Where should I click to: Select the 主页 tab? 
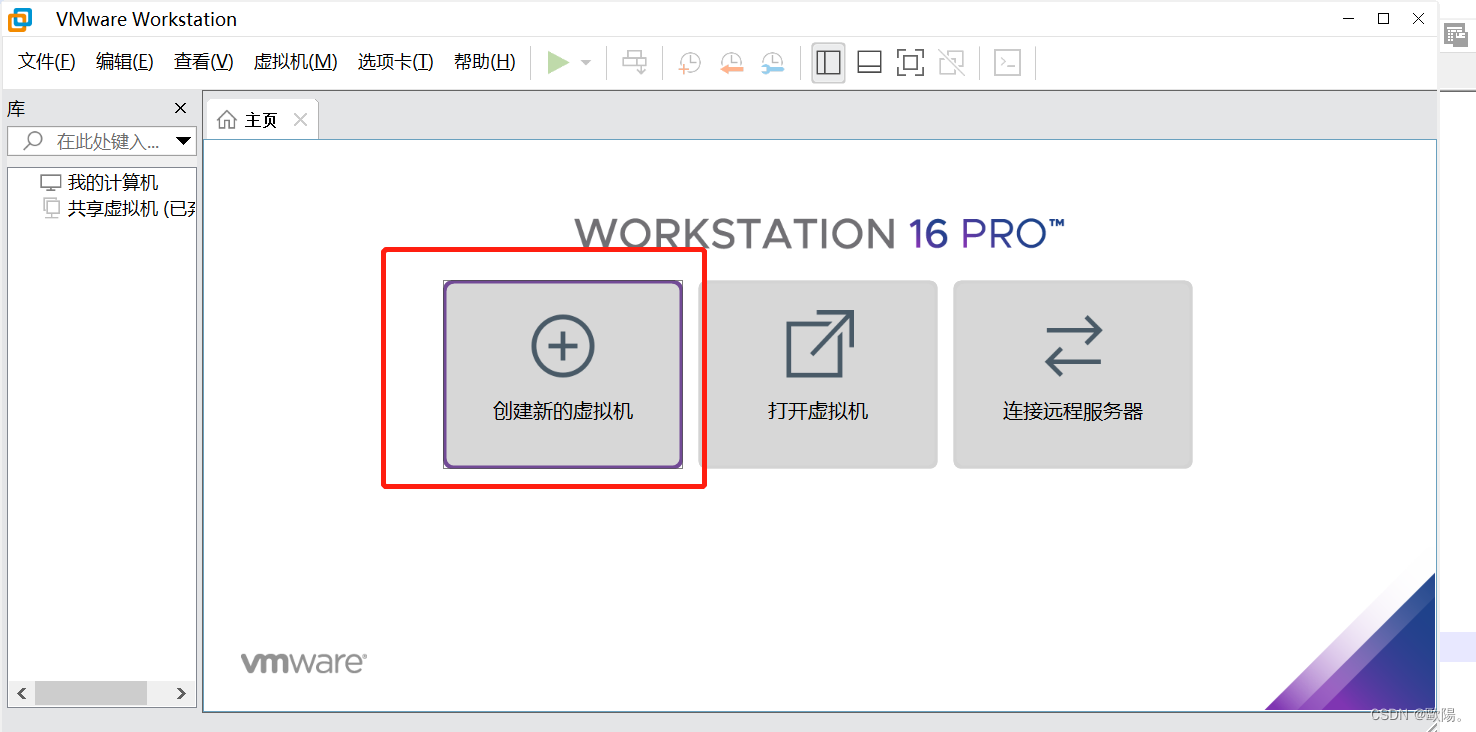[262, 120]
